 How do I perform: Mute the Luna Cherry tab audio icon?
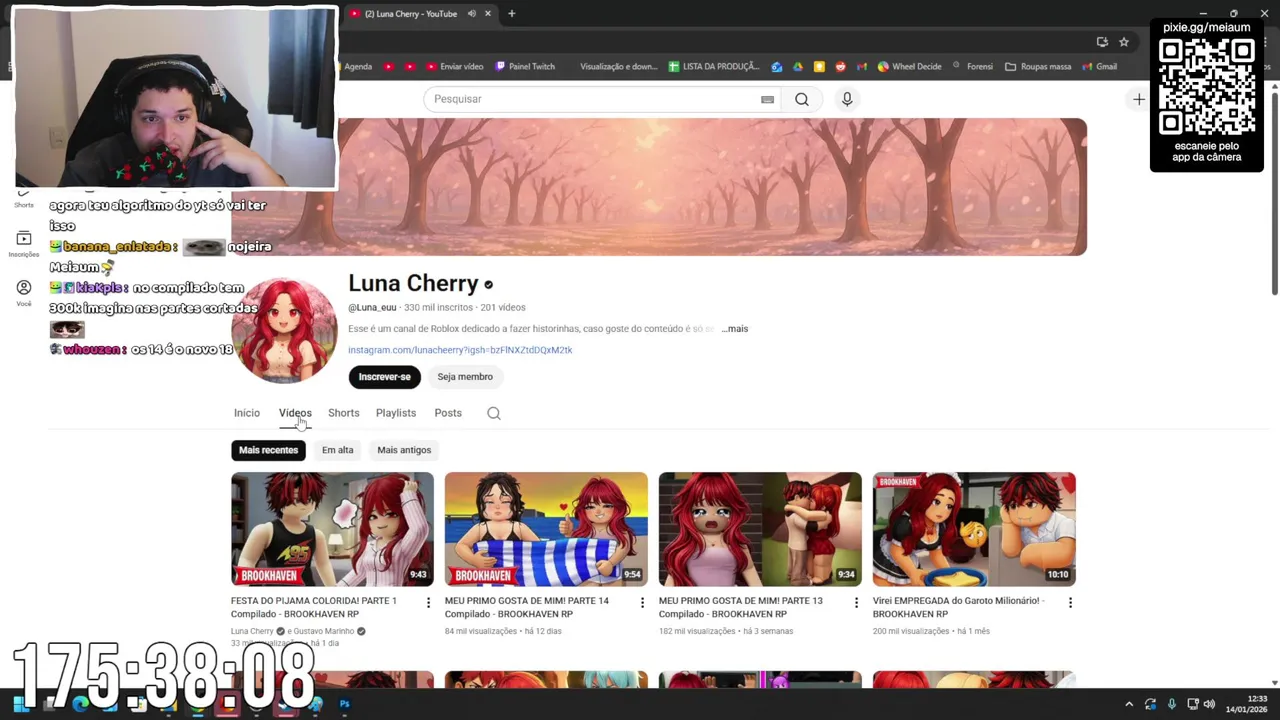472,14
